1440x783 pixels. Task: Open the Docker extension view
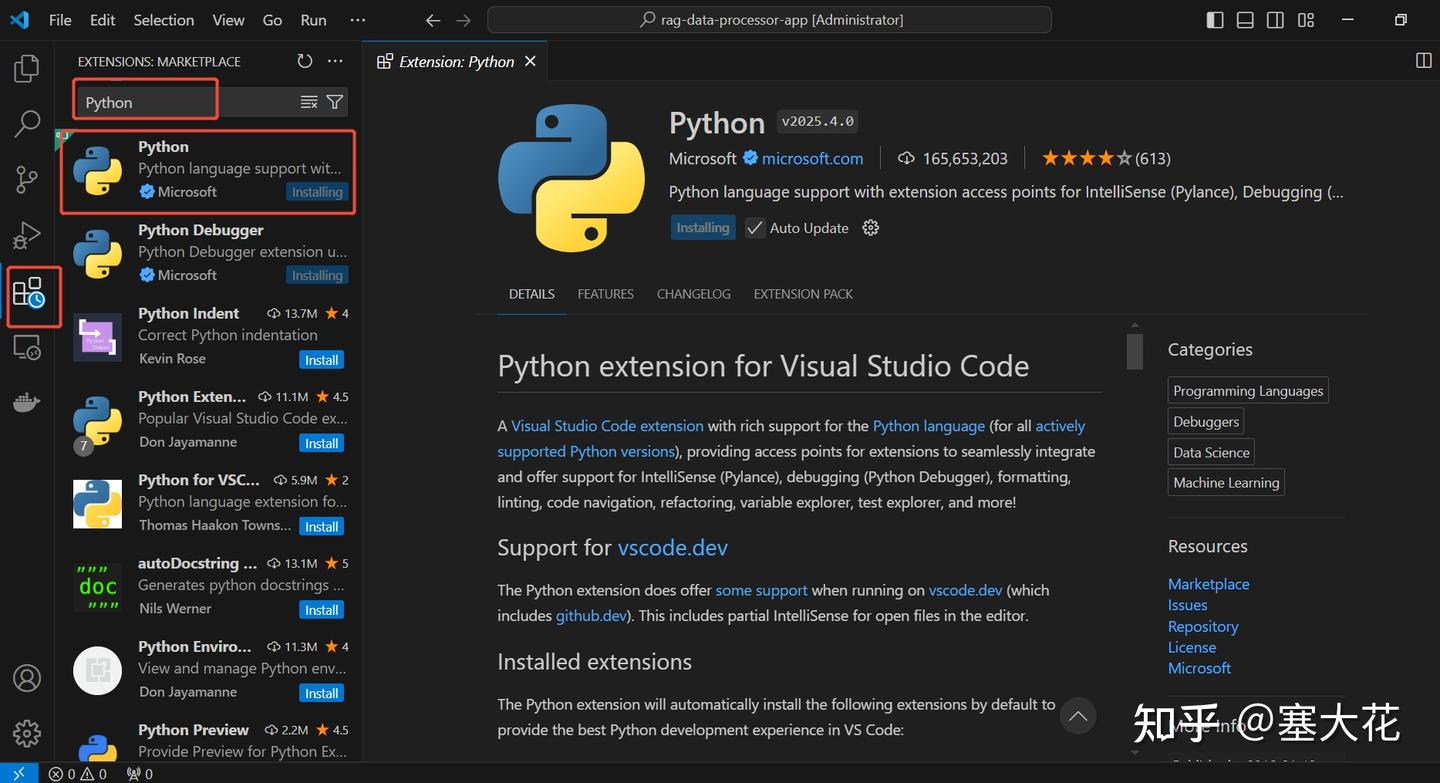(26, 402)
